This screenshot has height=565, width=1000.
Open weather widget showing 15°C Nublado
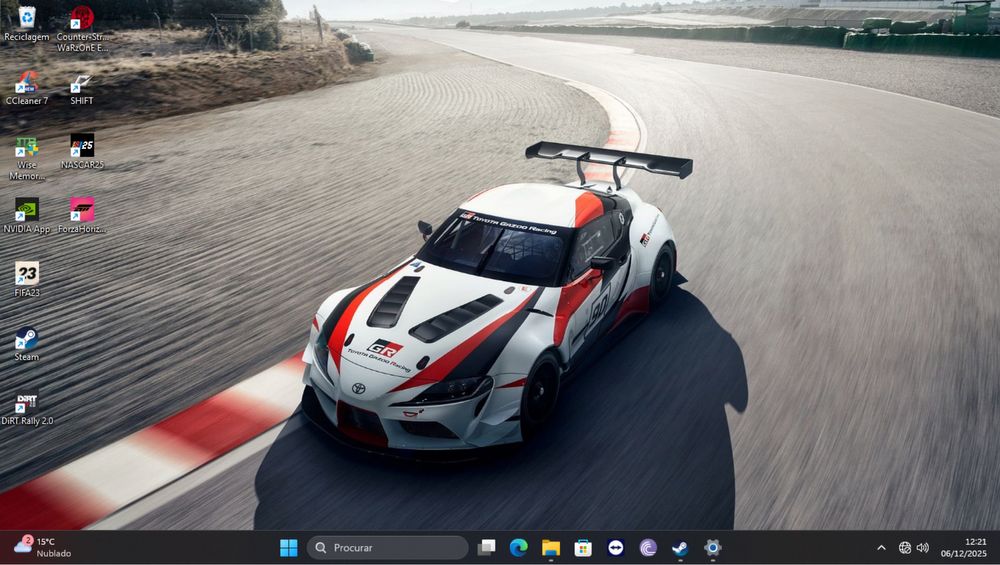coord(43,547)
